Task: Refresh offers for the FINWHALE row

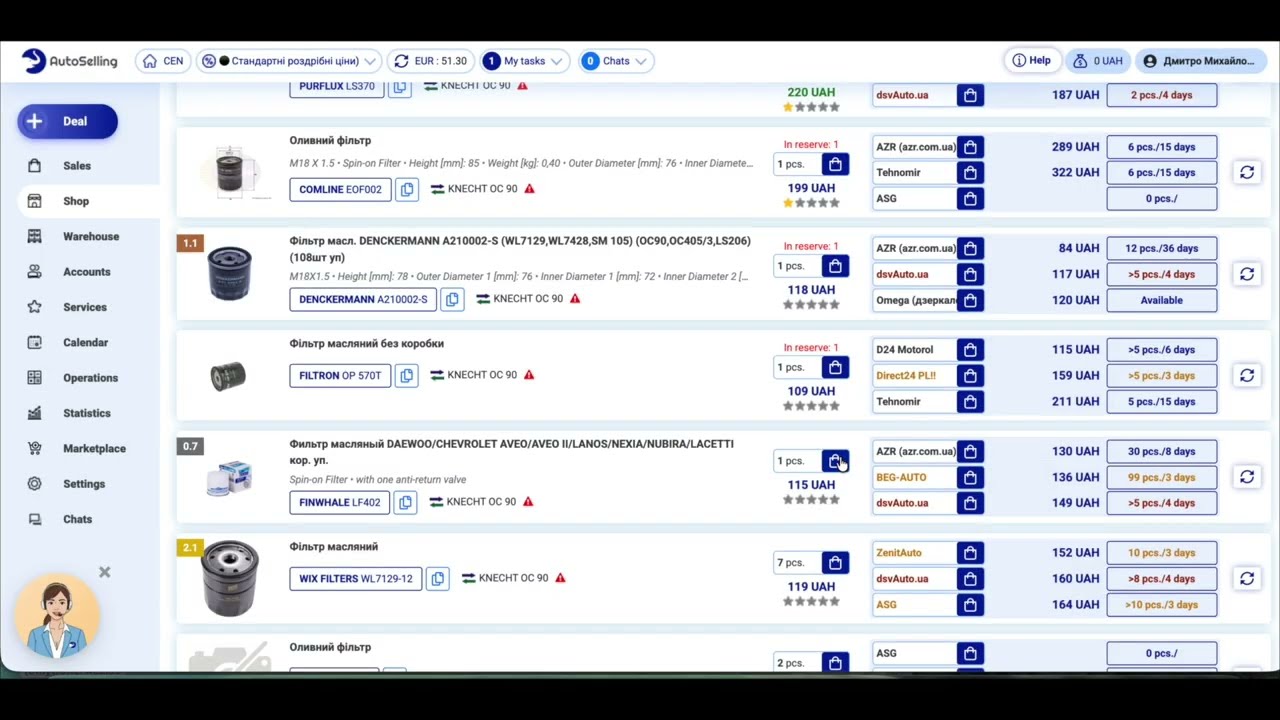Action: tap(1247, 477)
